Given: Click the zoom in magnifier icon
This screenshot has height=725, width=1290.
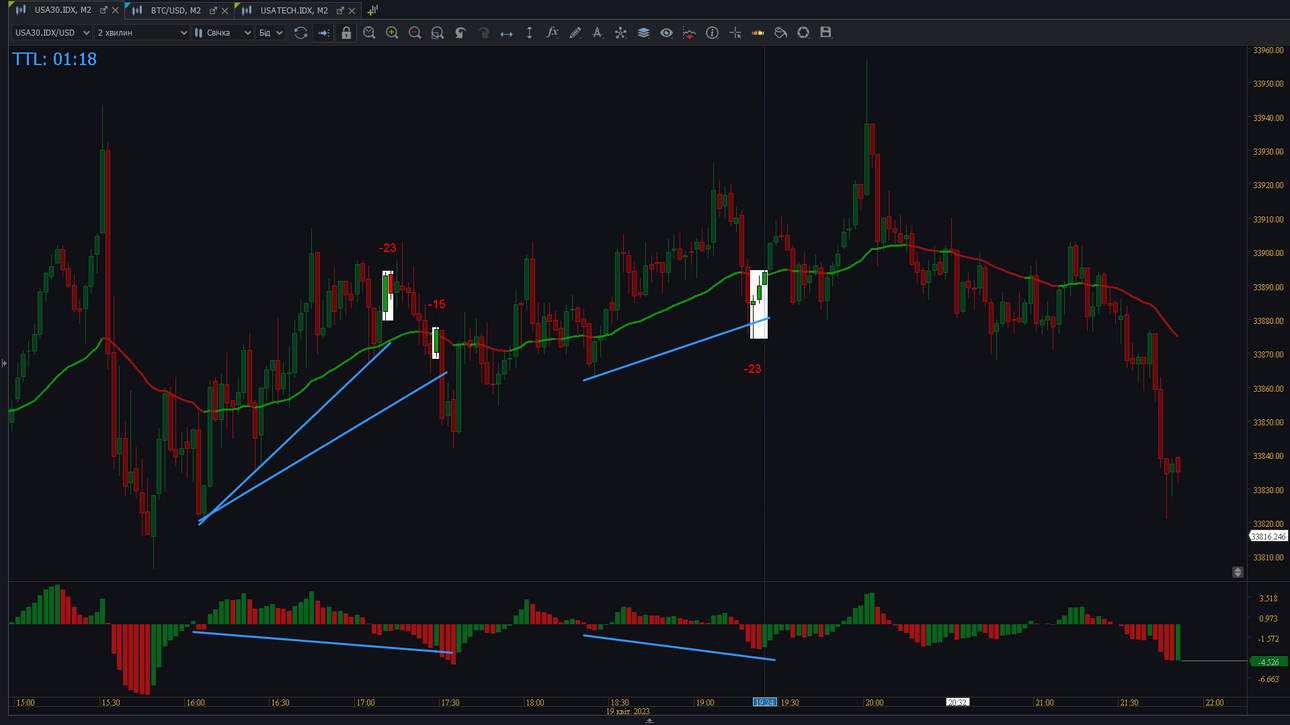Looking at the screenshot, I should pyautogui.click(x=392, y=33).
